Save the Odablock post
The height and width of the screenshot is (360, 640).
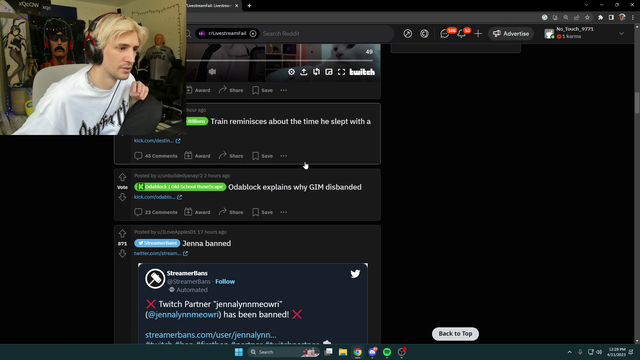[262, 212]
